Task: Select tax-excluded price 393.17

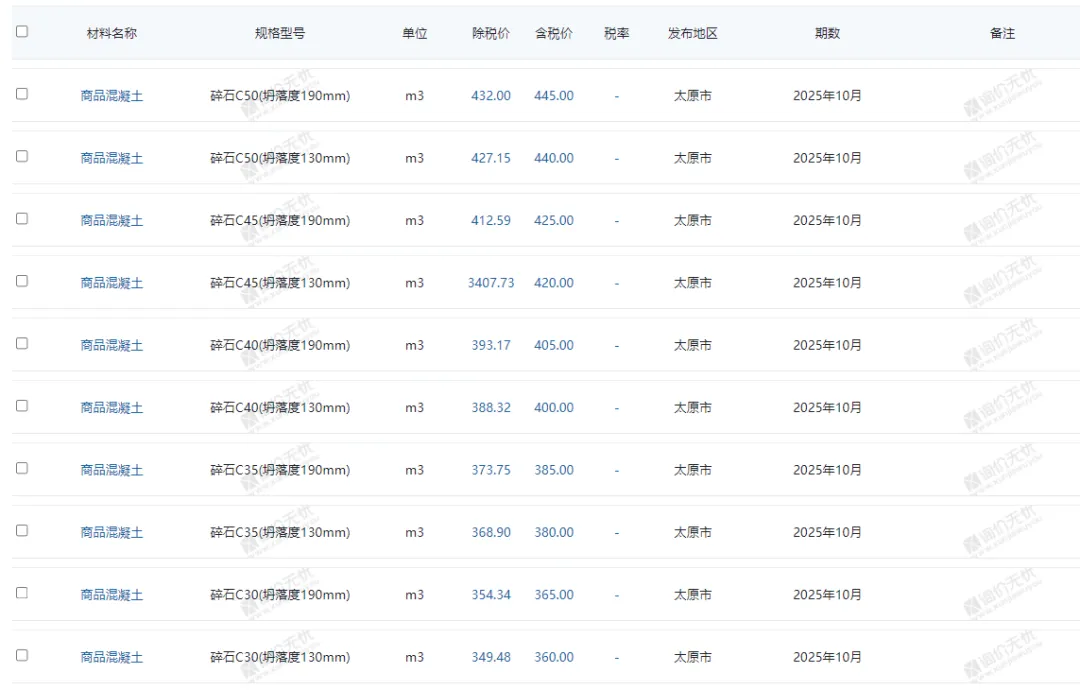Action: click(491, 345)
